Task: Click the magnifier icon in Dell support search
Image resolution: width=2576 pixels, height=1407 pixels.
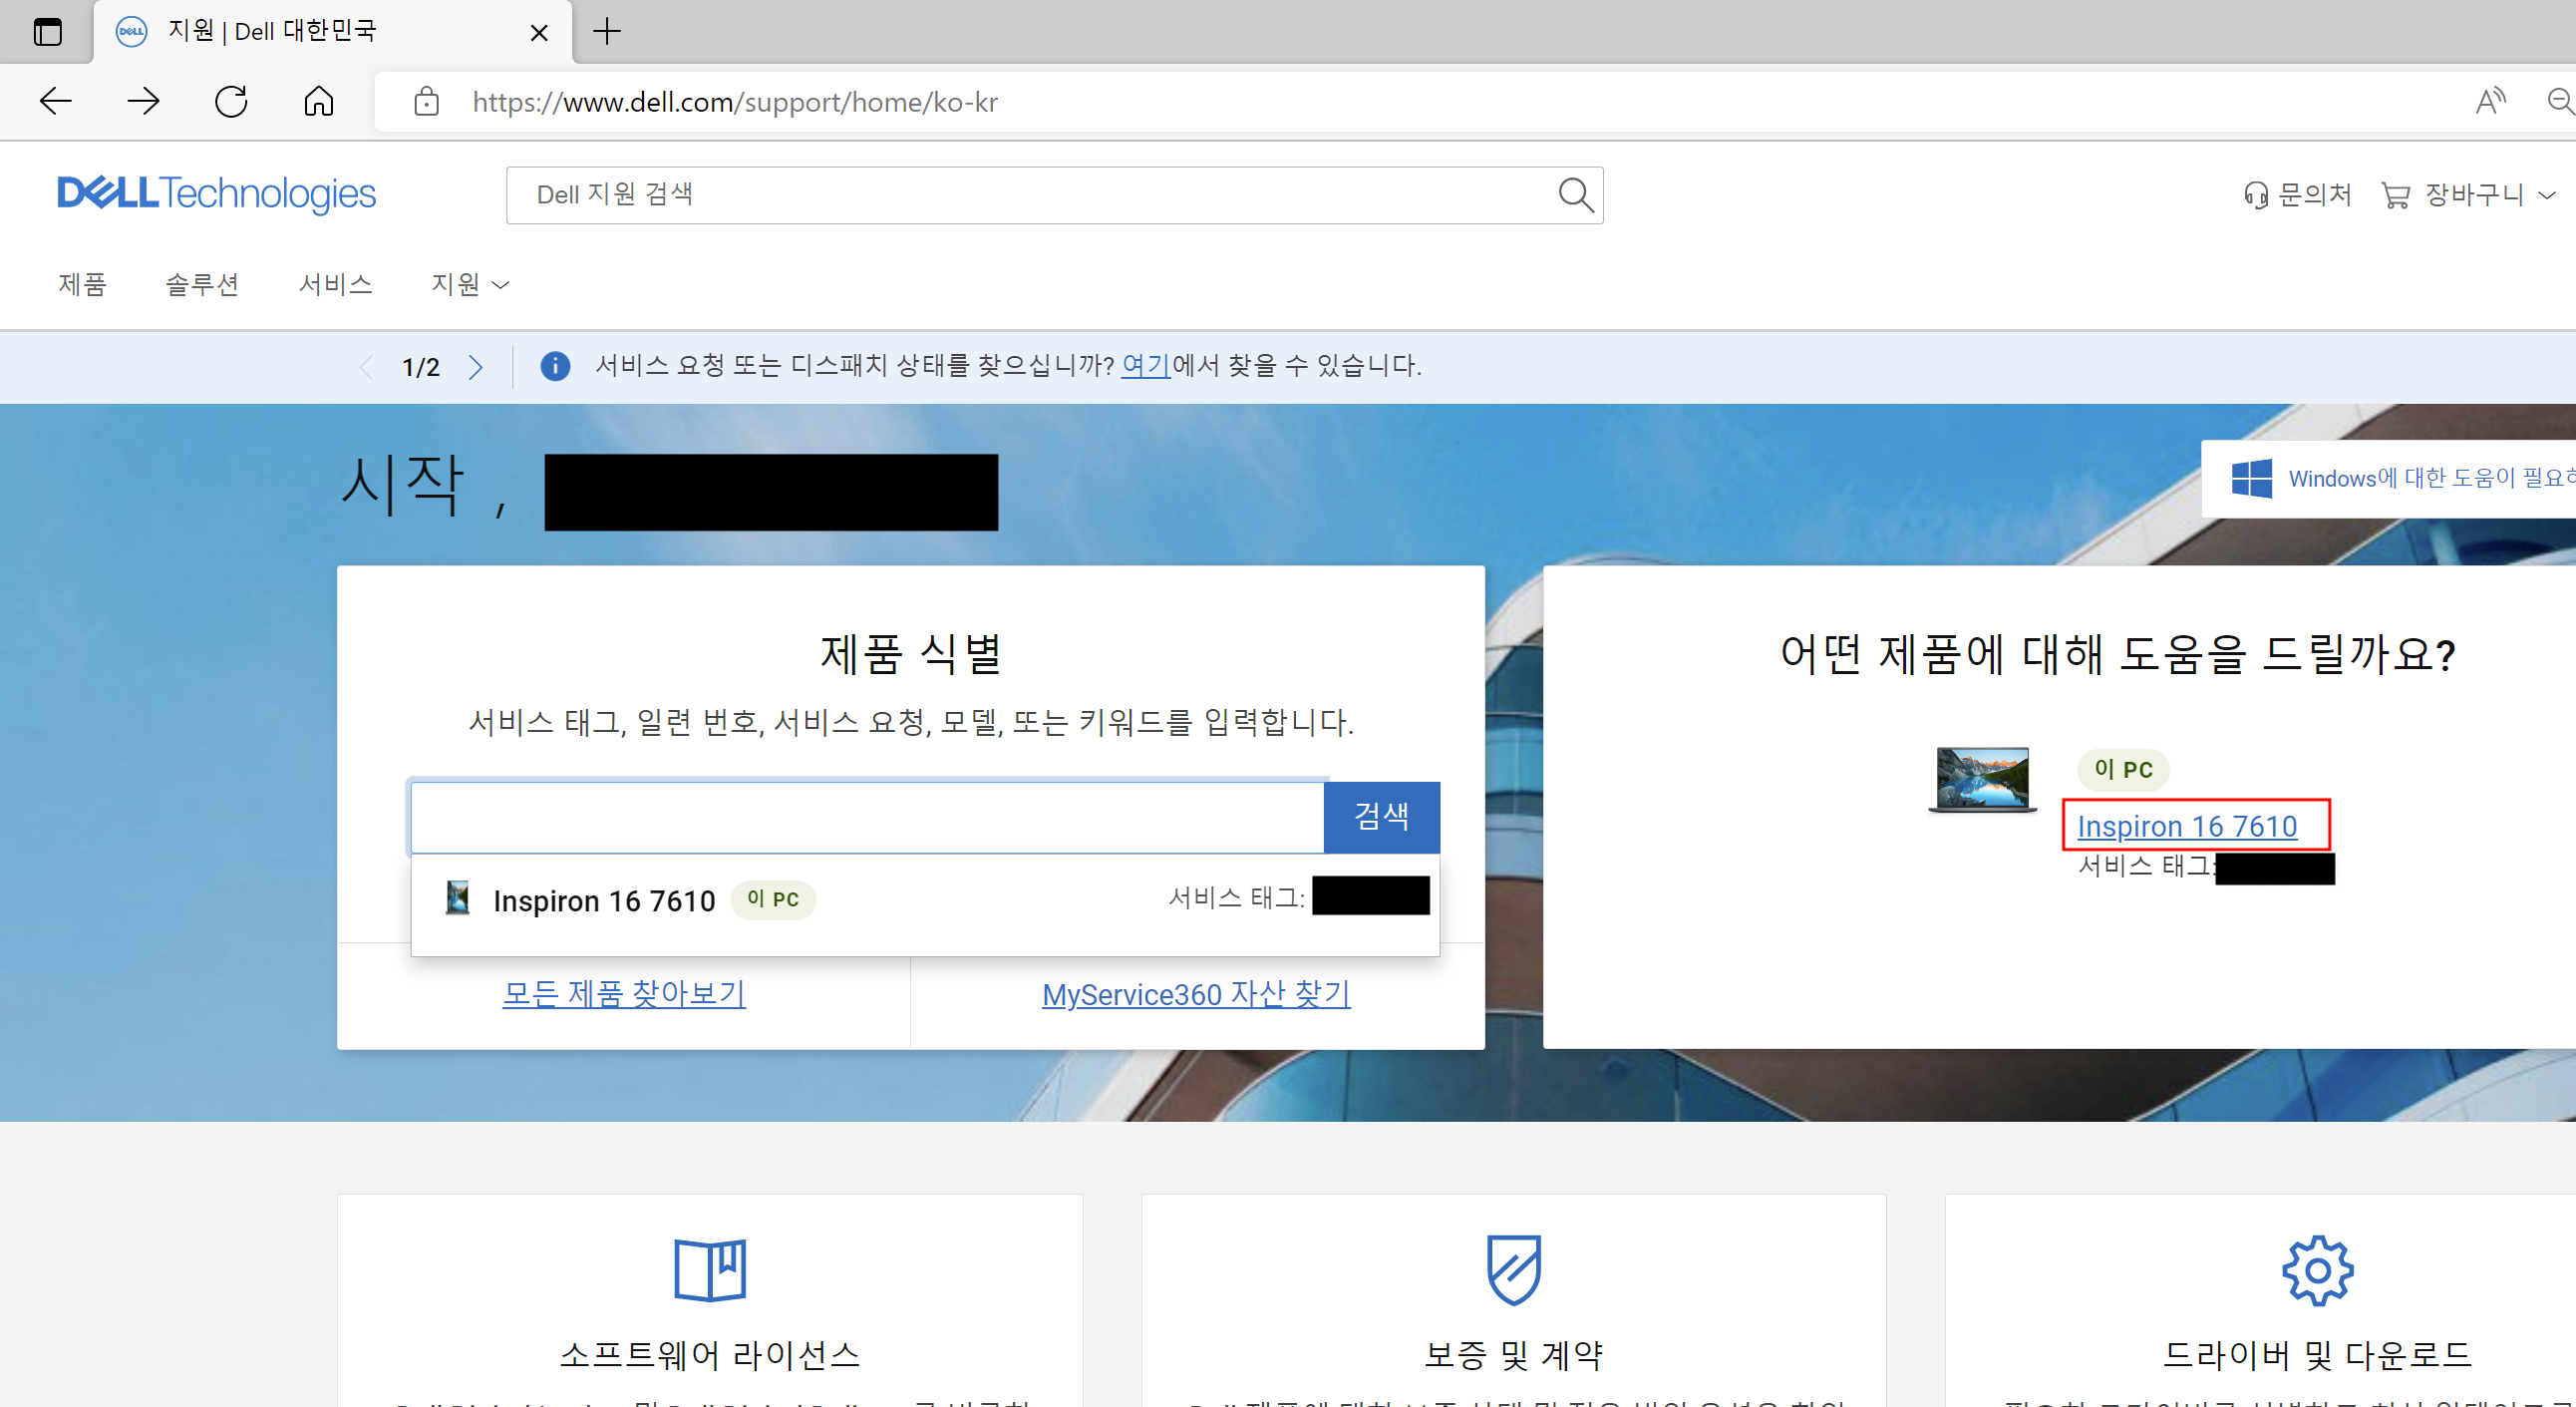Action: coord(1575,195)
